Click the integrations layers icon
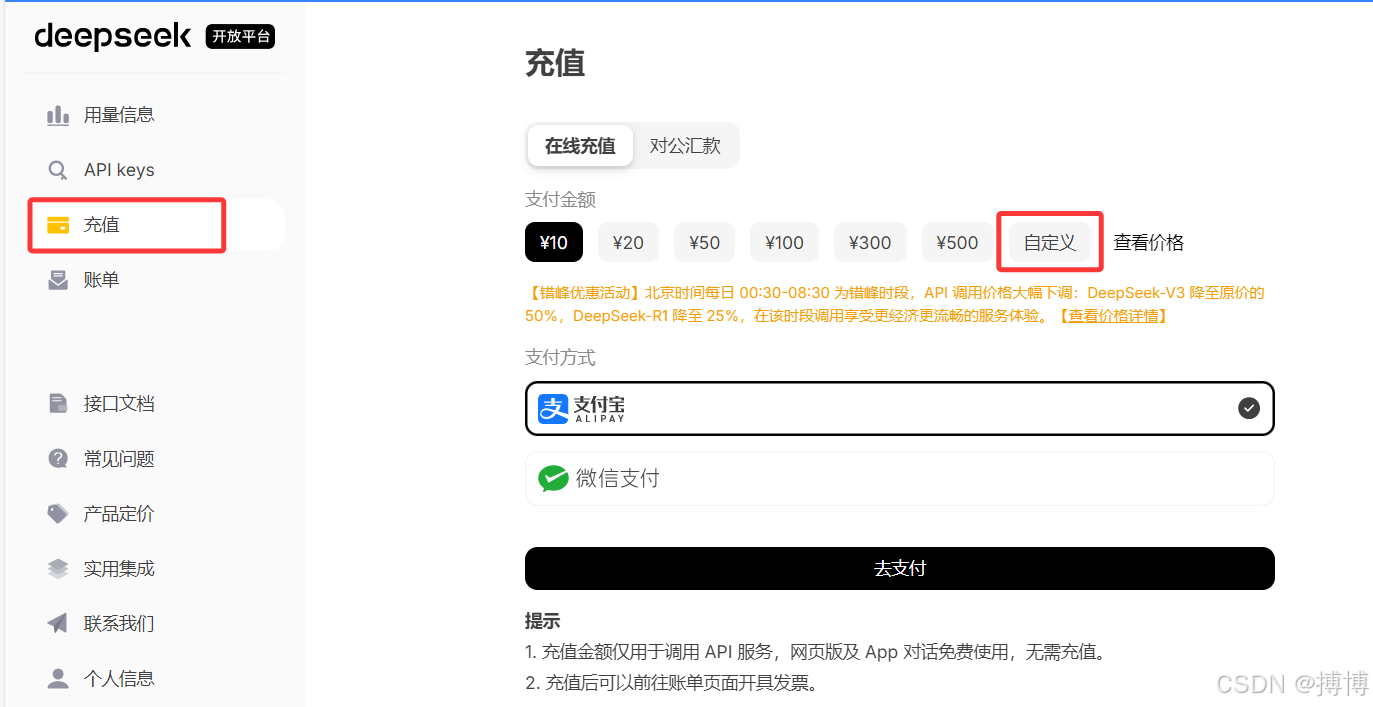Screen dimensions: 1373x707 point(58,569)
